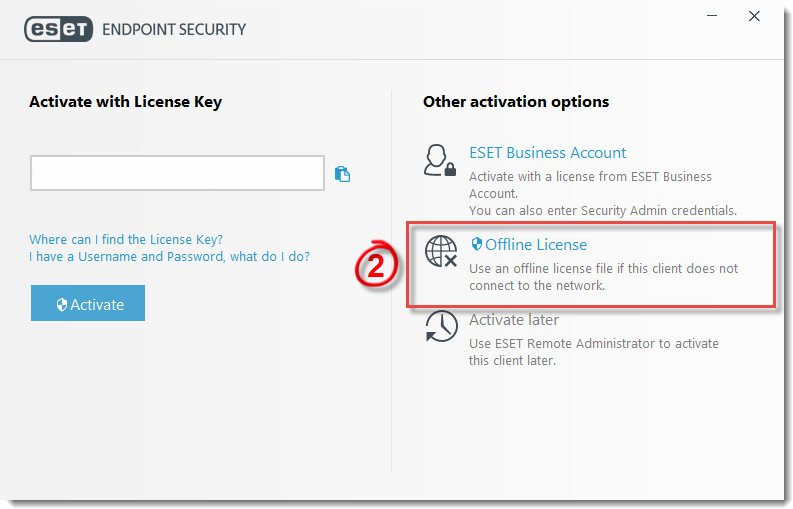Click 'You can also enter Security Admin credentials' text

click(603, 210)
